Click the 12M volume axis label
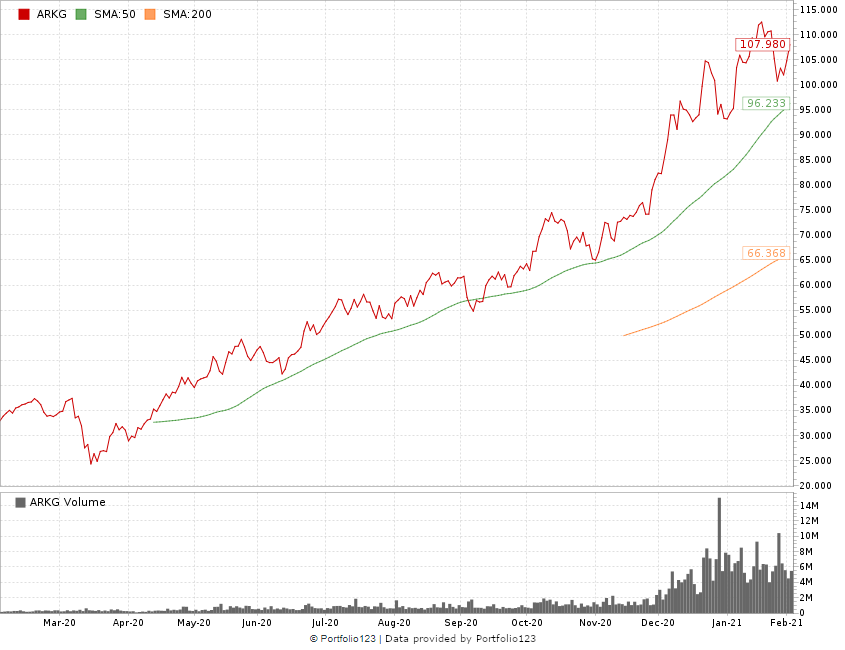 coord(809,521)
